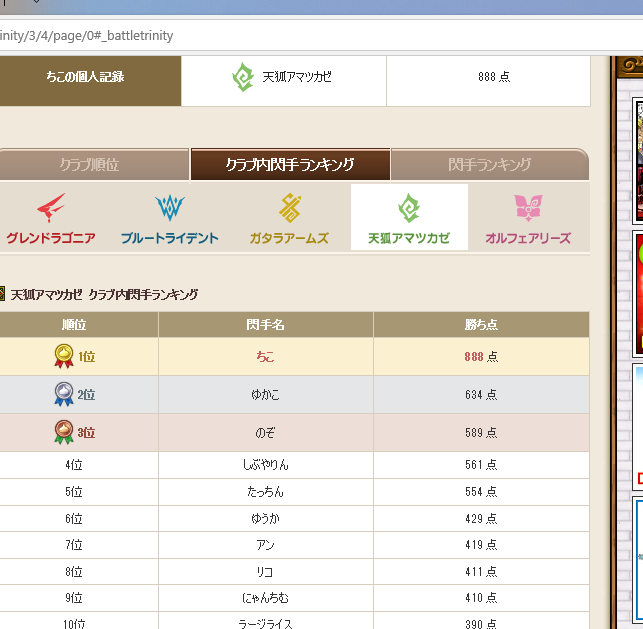
Task: Select the ガタラアームズ club icon
Action: tap(290, 208)
